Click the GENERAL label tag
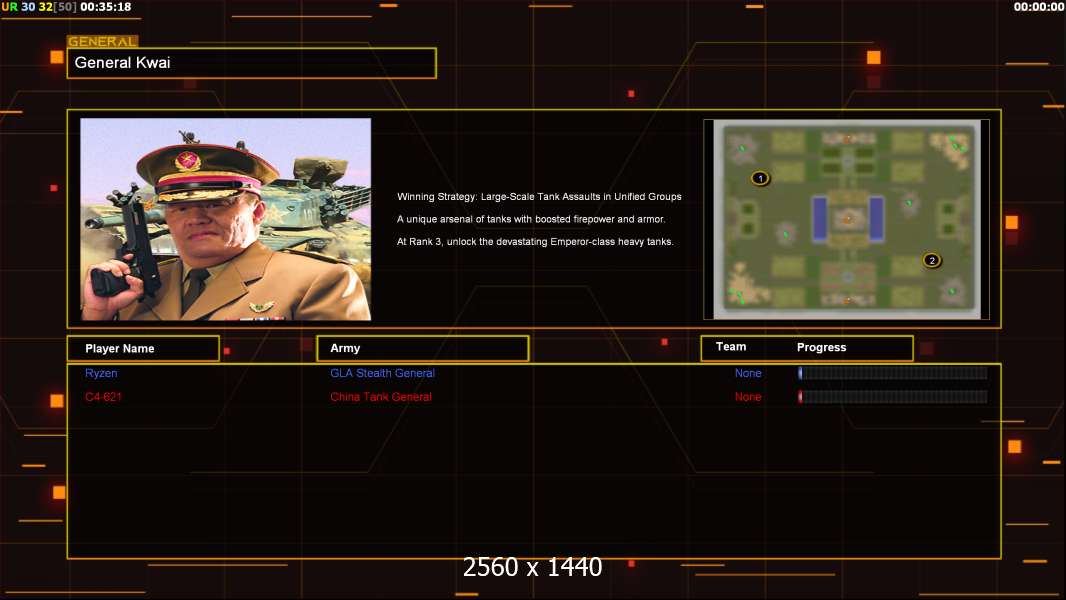1066x600 pixels. click(x=102, y=41)
